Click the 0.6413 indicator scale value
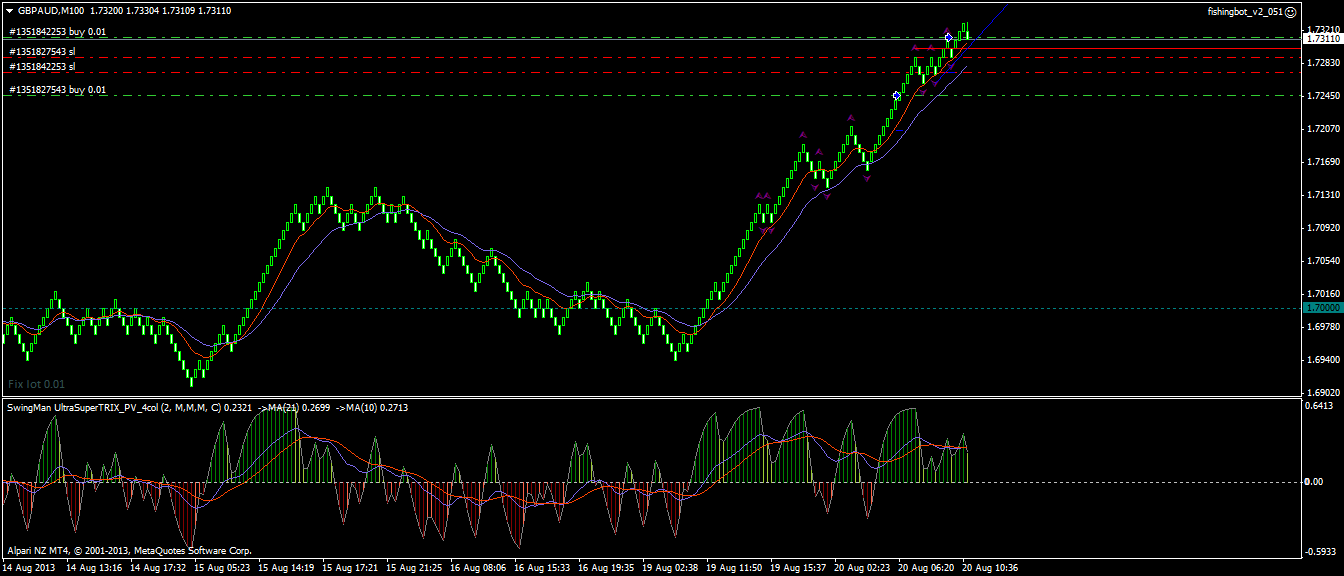Viewport: 1344px width, 576px height. pos(1320,406)
